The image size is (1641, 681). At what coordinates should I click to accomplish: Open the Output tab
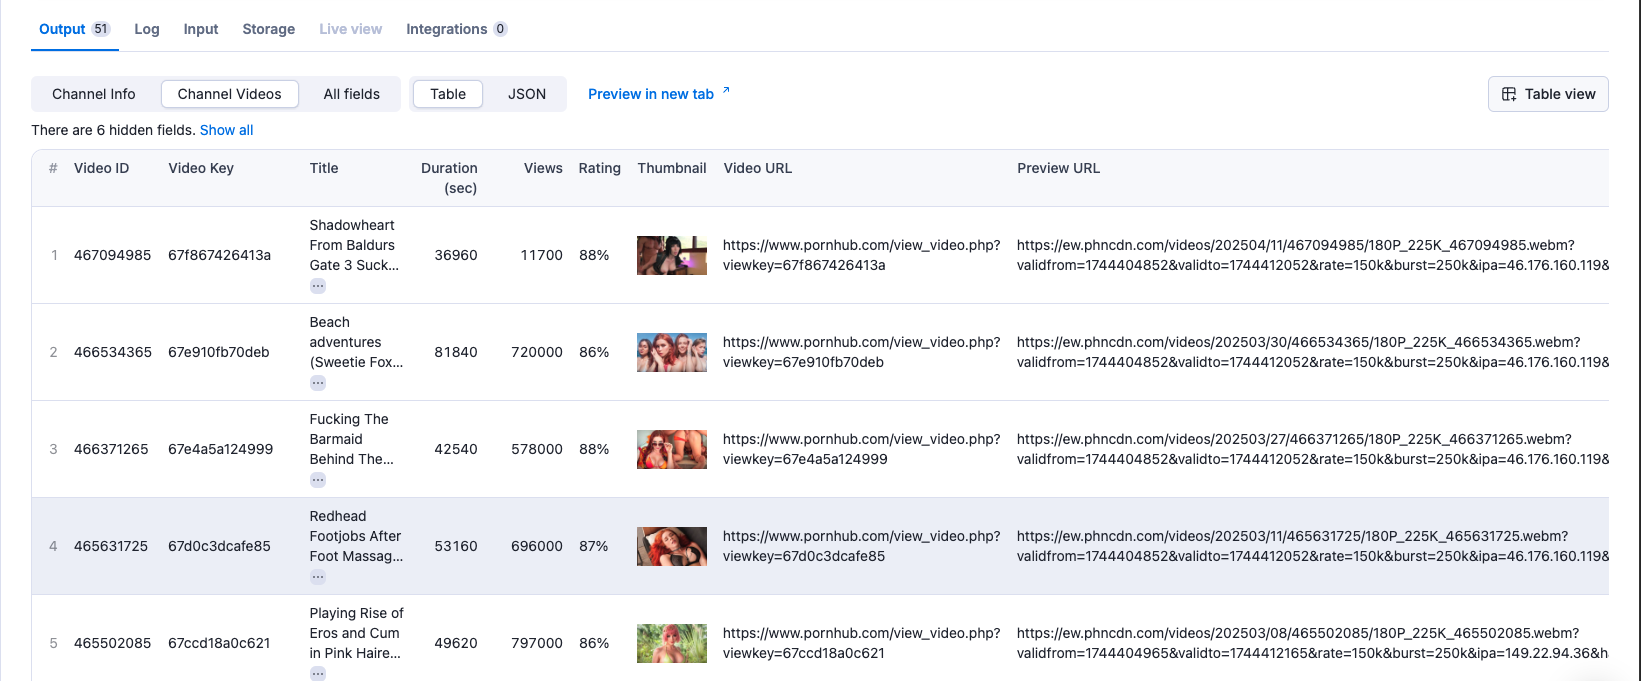pos(74,29)
